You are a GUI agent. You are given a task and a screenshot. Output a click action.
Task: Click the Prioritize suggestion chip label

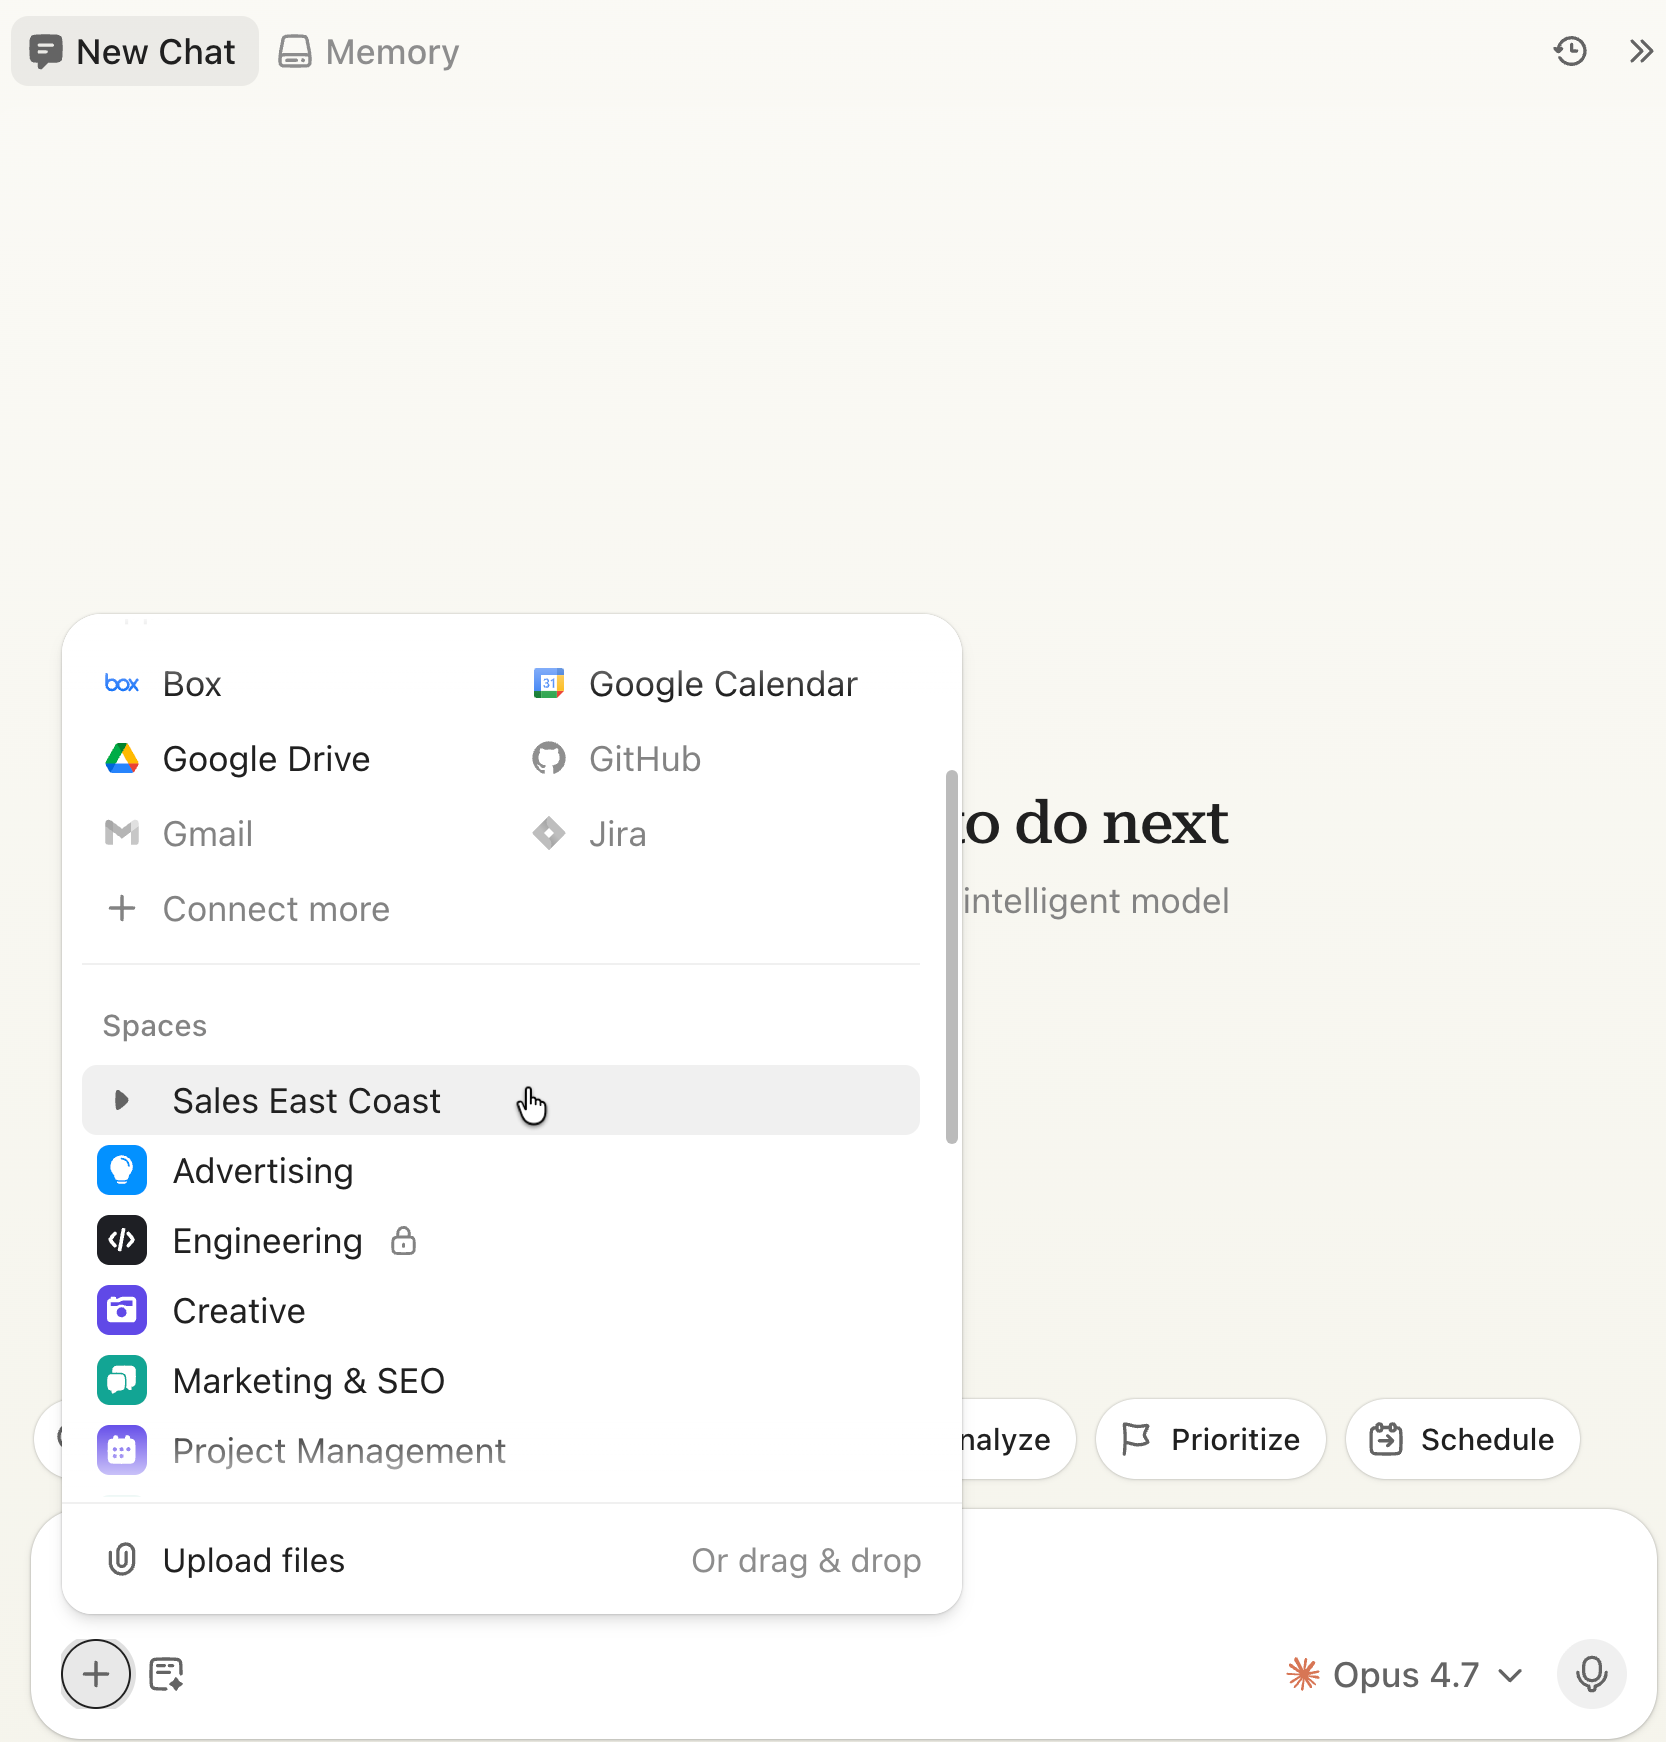coord(1235,1439)
